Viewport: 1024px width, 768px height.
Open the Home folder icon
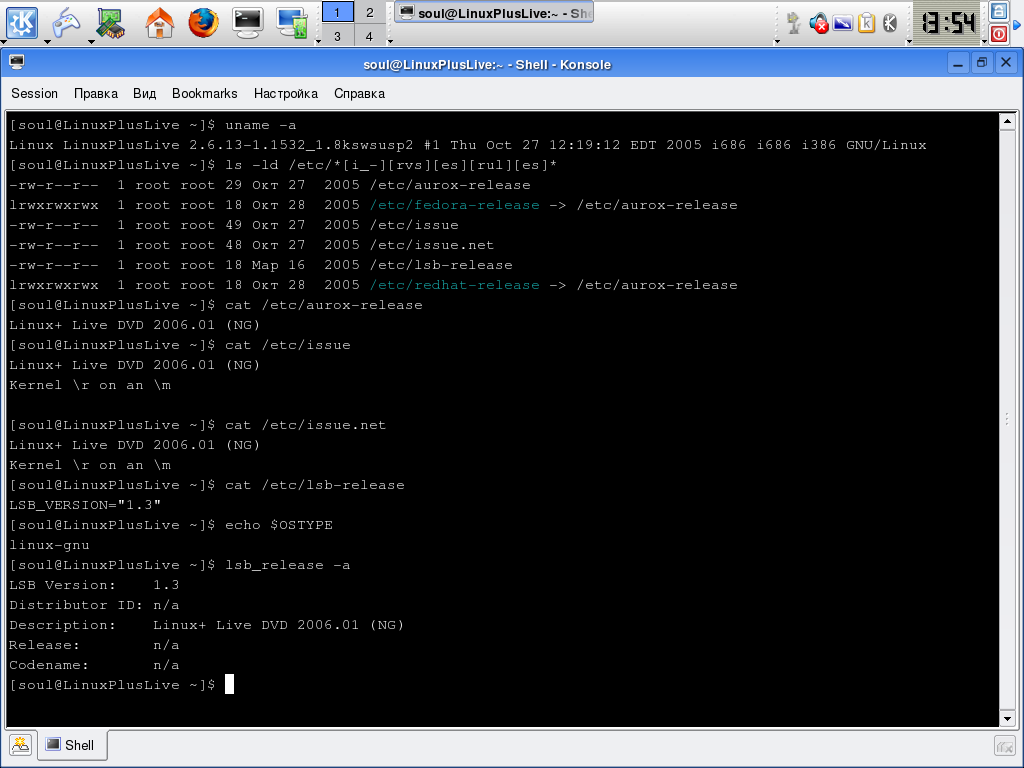click(x=159, y=23)
